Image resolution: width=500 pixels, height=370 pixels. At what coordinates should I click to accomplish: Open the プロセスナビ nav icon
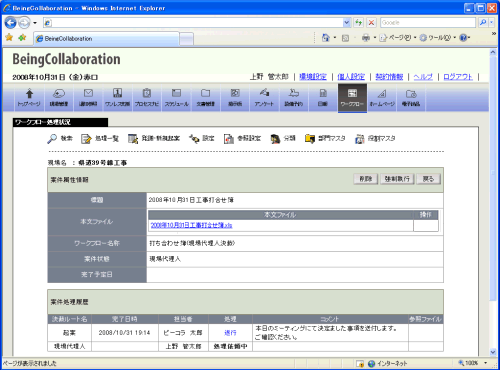[x=147, y=97]
